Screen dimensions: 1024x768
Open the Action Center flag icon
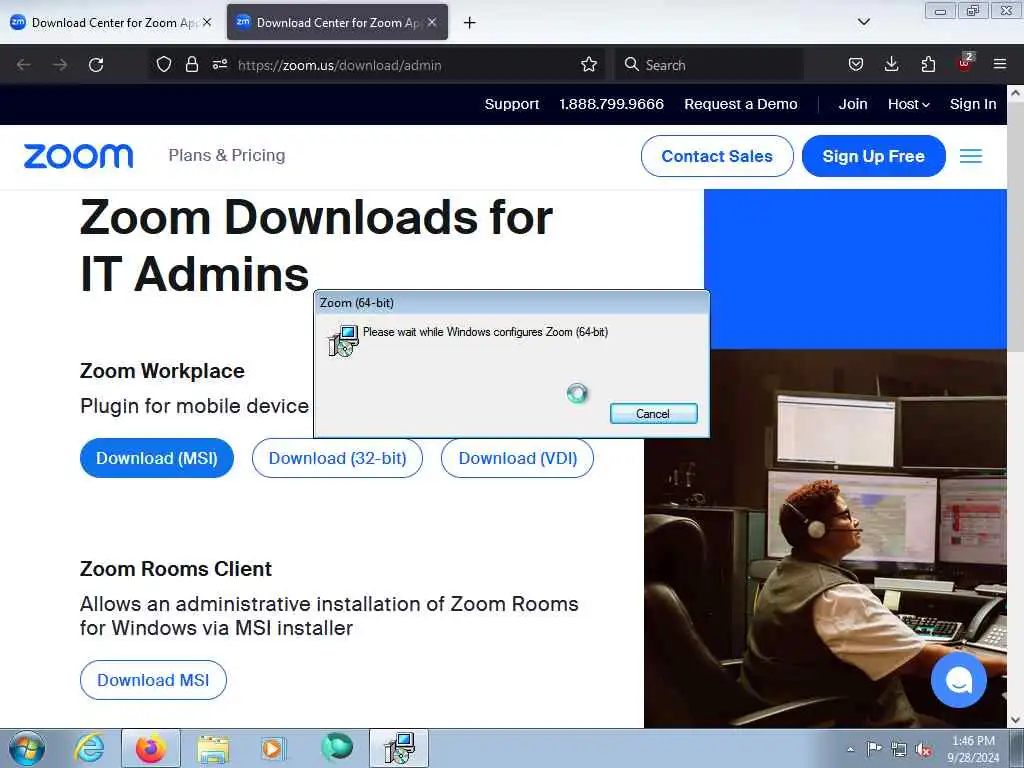click(x=874, y=748)
